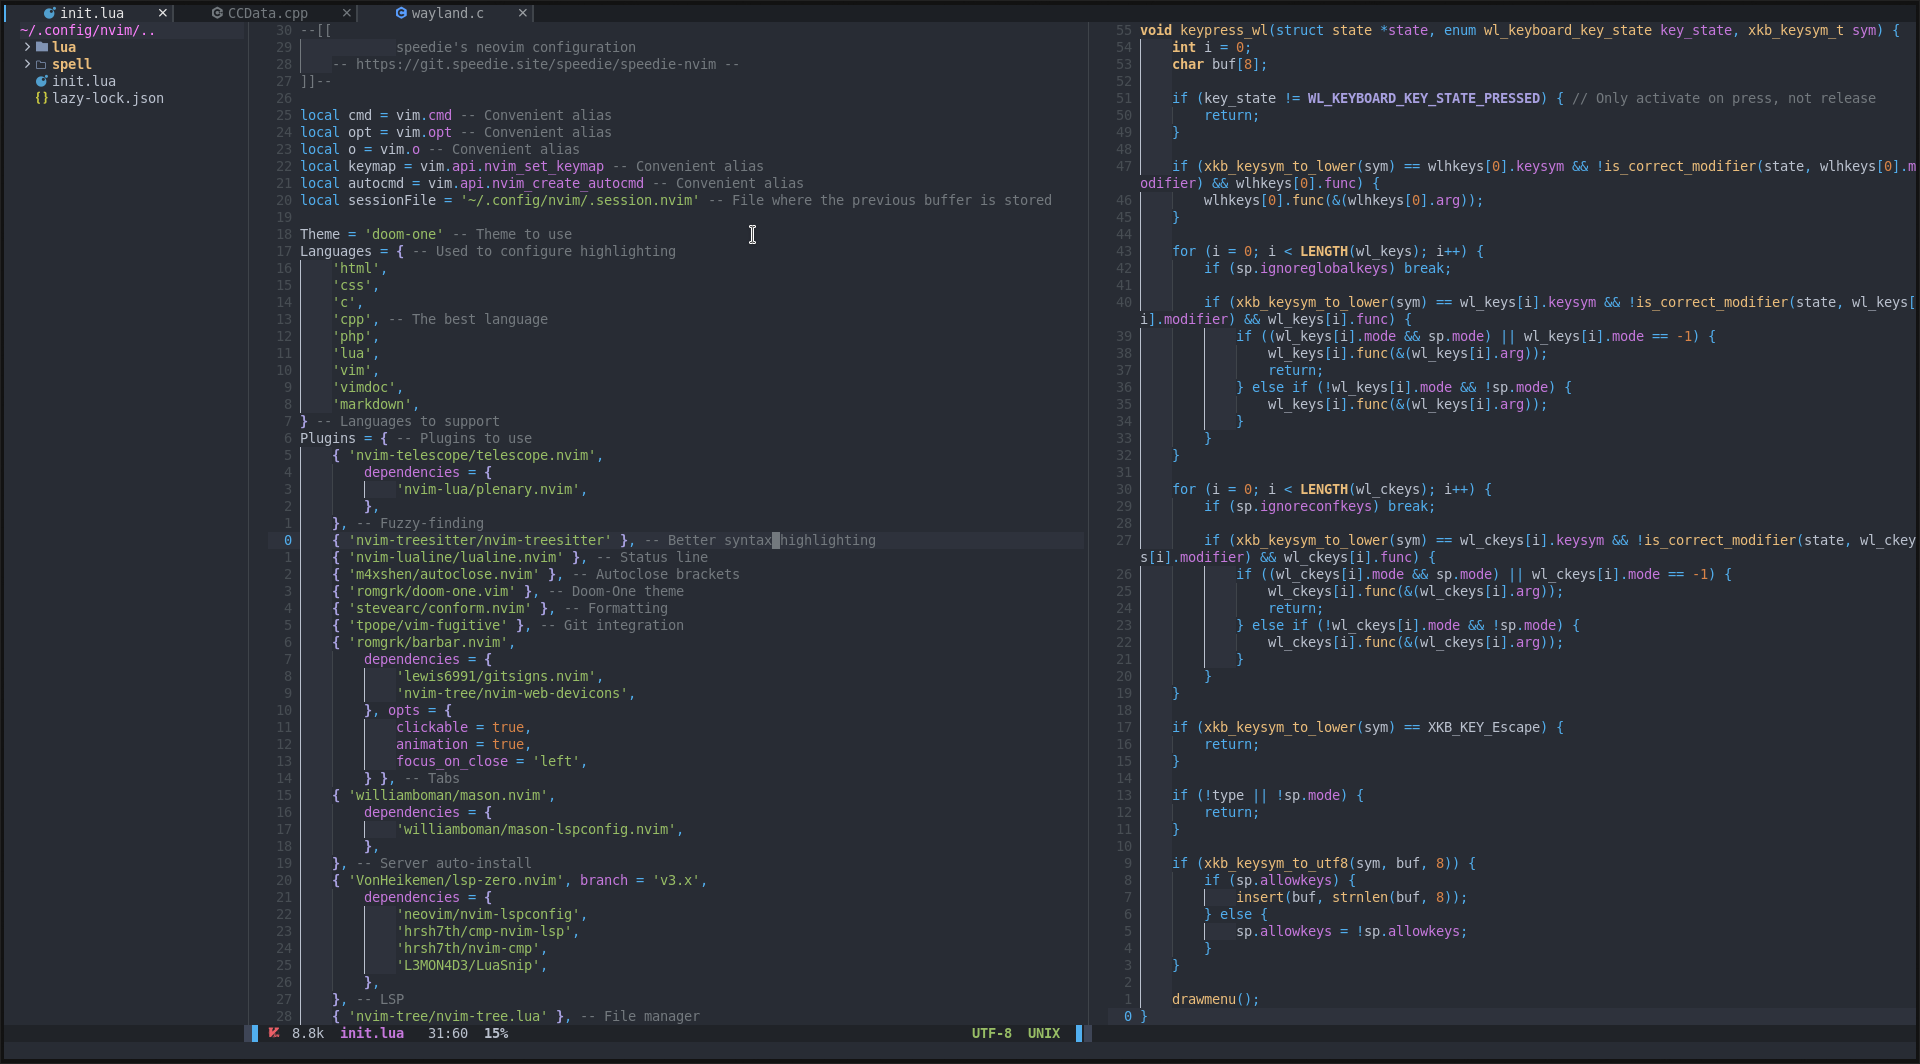
Task: Click the 31:60 cursor position indicator
Action: pos(448,1033)
